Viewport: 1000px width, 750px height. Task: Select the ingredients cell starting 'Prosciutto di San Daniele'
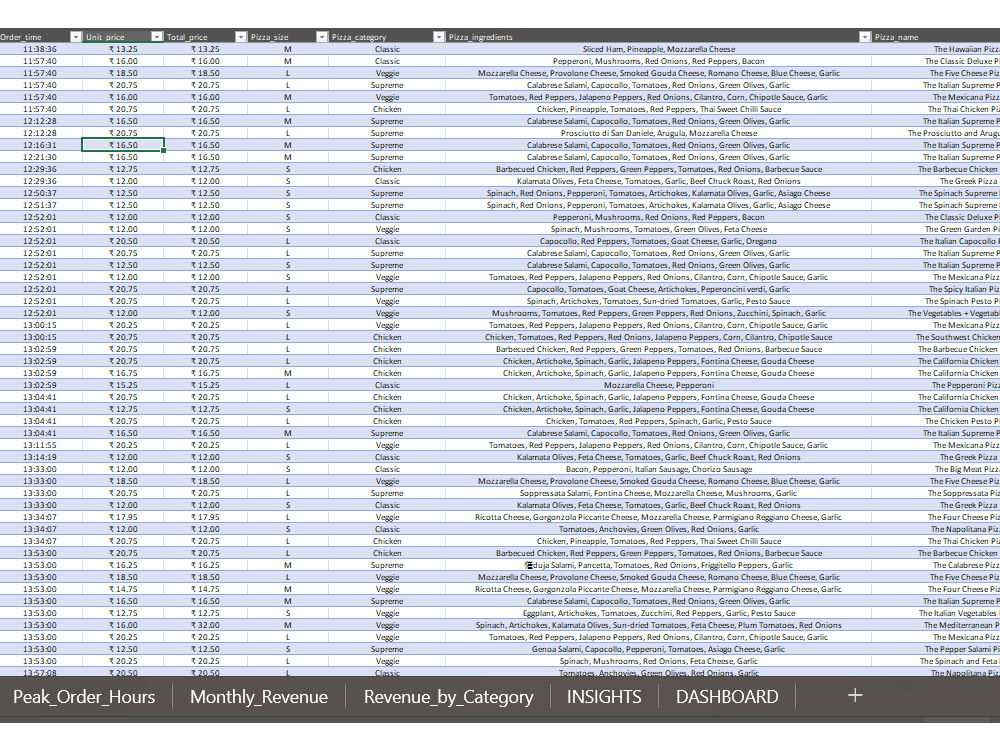658,133
